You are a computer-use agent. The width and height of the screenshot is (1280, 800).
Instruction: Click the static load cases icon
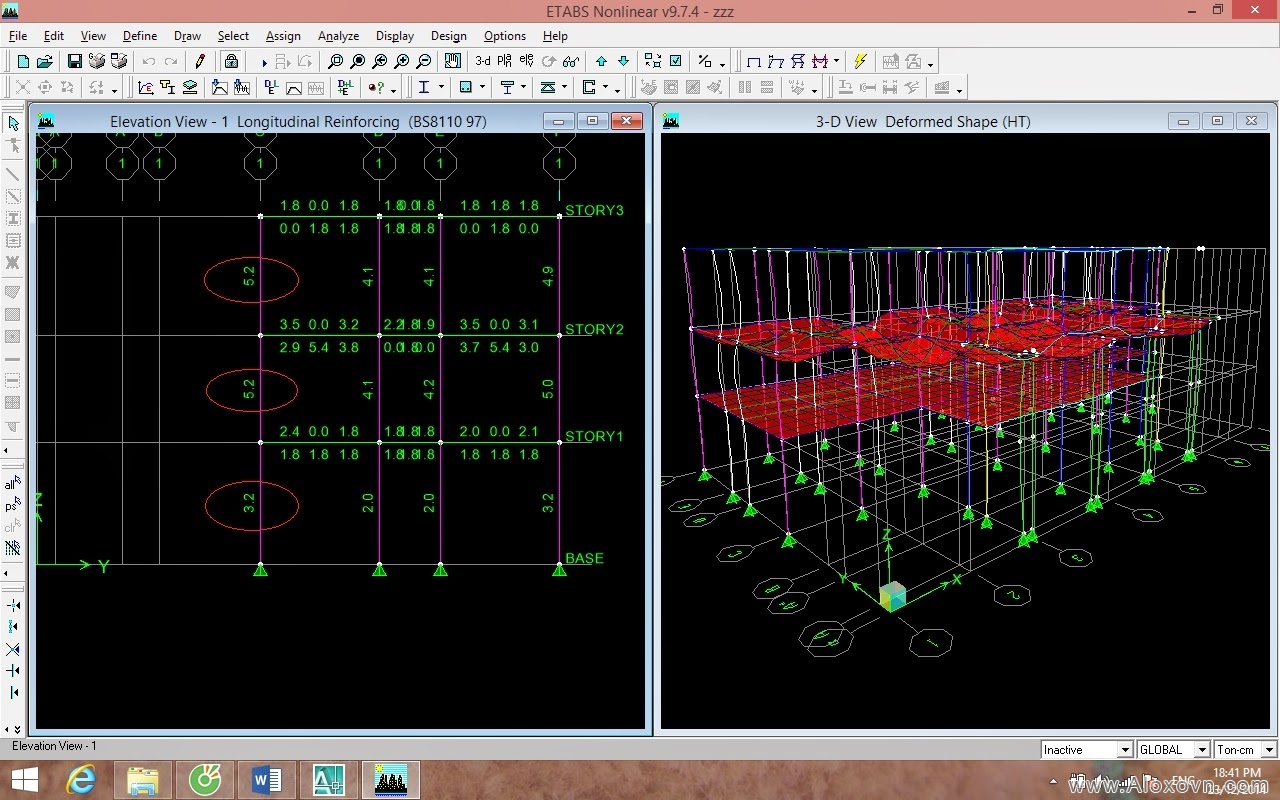pos(271,88)
